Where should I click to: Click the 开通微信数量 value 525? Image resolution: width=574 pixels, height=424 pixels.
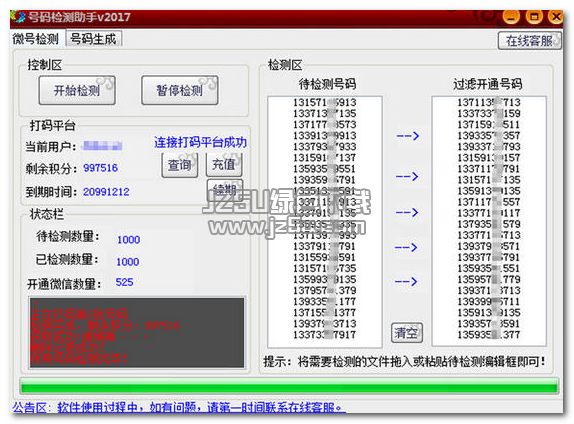tap(124, 282)
